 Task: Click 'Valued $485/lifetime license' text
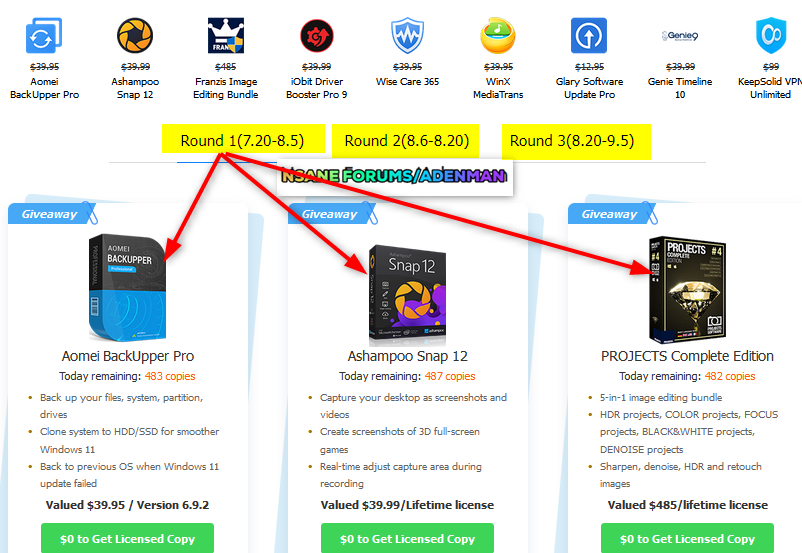(x=687, y=505)
